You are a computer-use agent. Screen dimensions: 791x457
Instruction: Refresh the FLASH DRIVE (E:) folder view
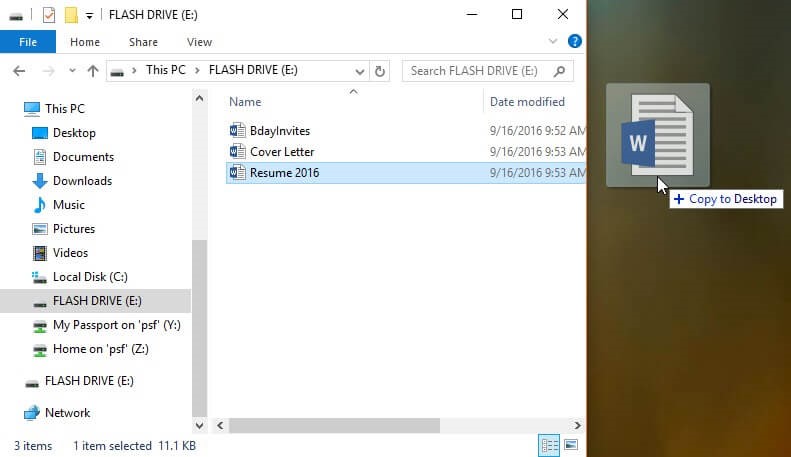[x=379, y=71]
